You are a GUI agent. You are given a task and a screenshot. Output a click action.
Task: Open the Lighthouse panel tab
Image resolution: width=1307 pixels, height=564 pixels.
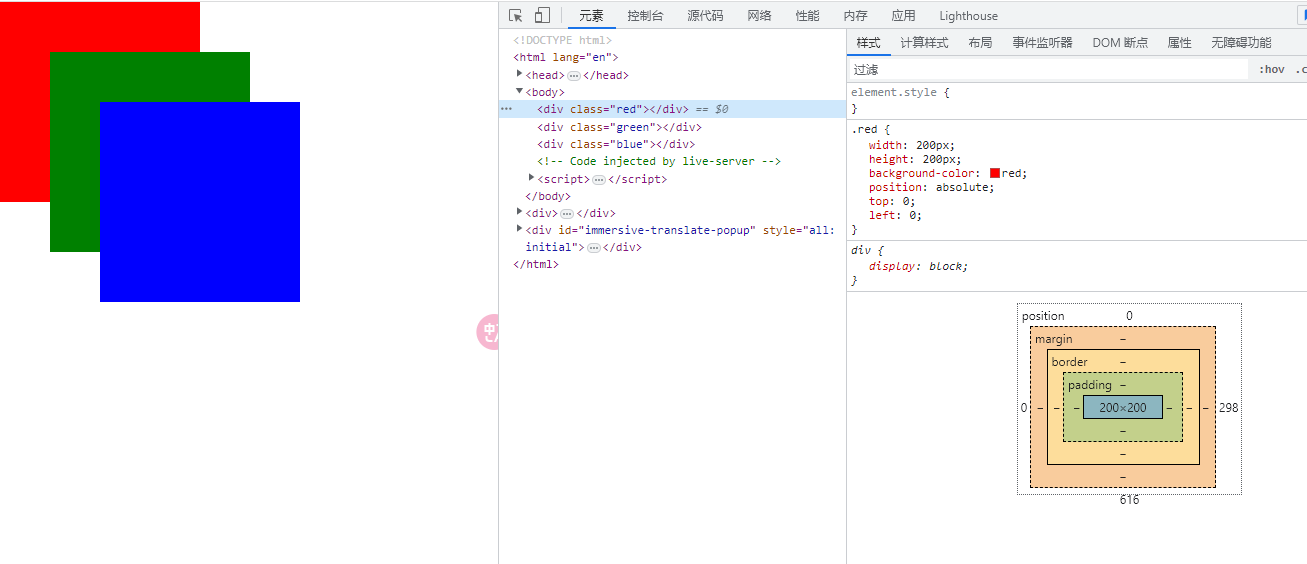click(x=968, y=15)
